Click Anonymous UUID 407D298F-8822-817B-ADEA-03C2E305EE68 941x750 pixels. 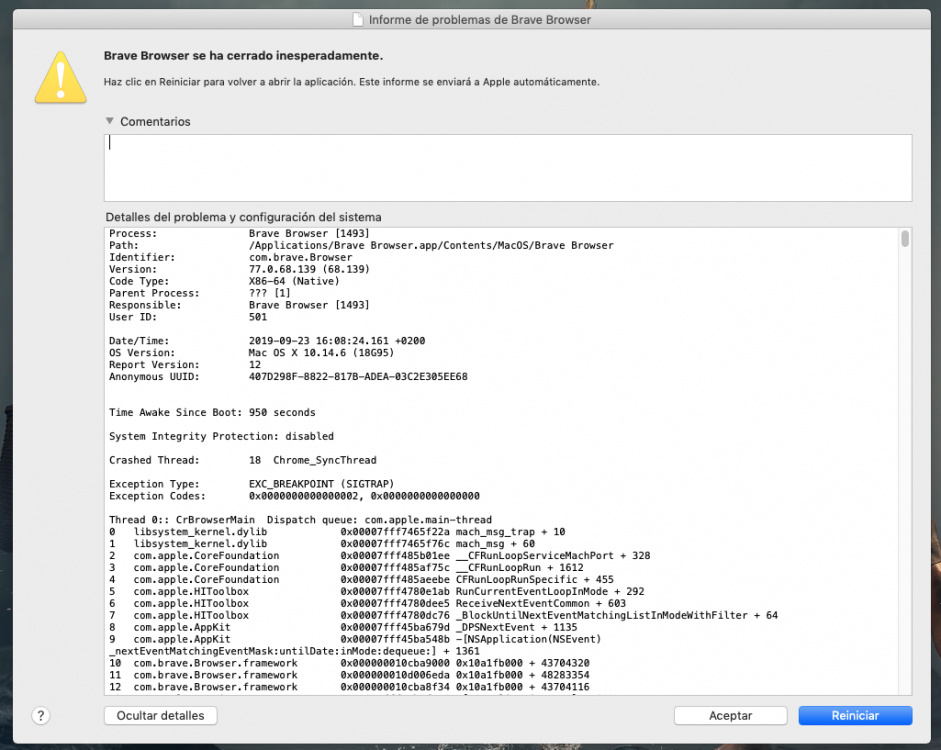pos(358,377)
